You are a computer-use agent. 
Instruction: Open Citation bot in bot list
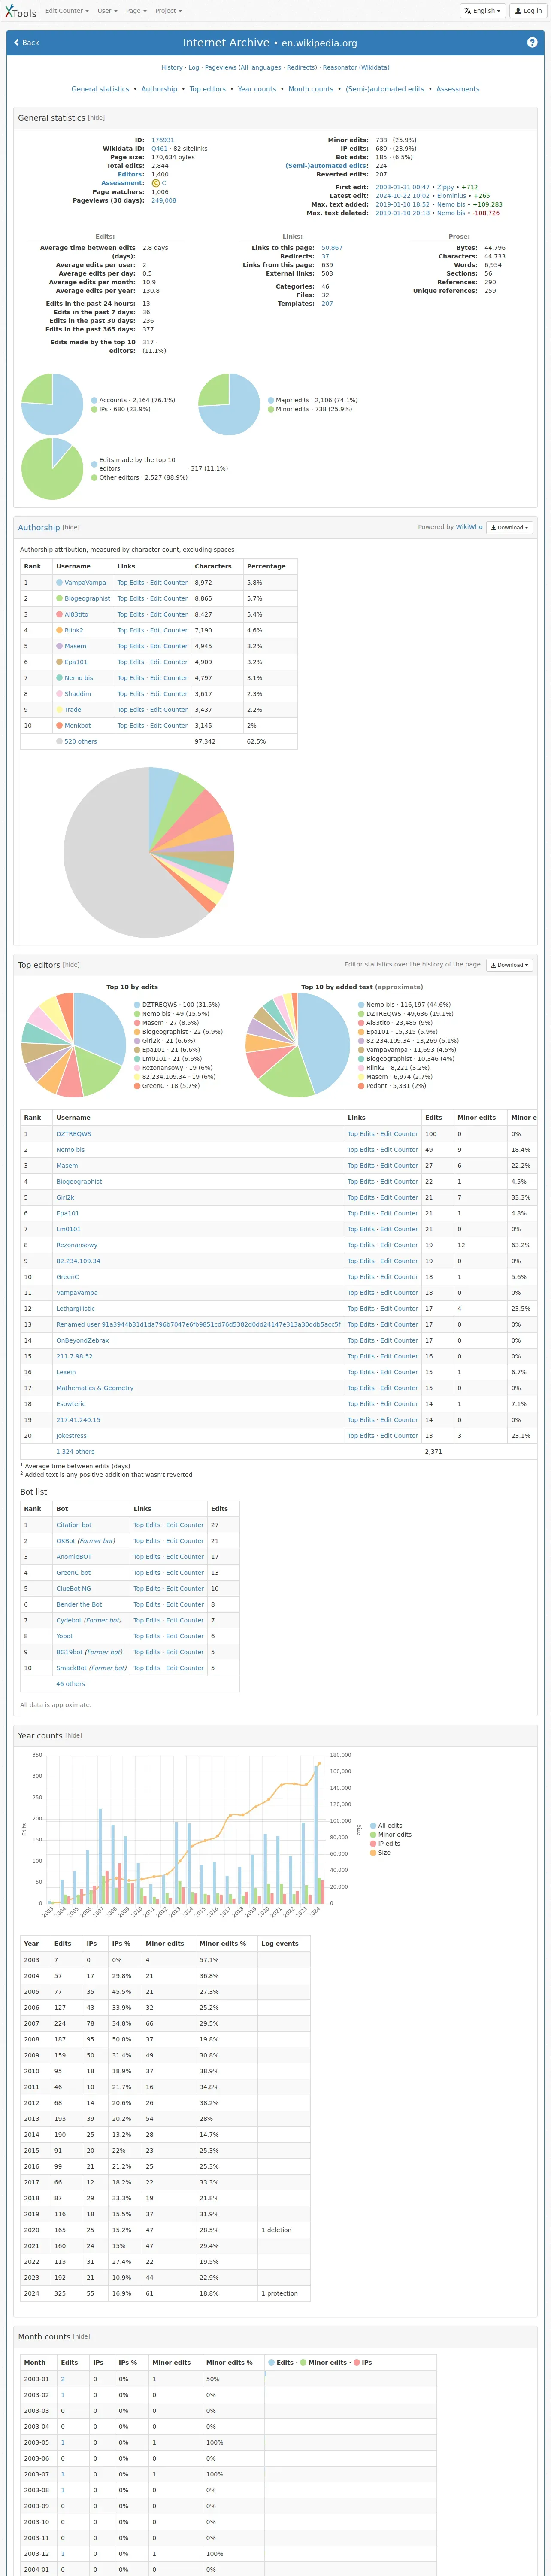click(74, 1525)
